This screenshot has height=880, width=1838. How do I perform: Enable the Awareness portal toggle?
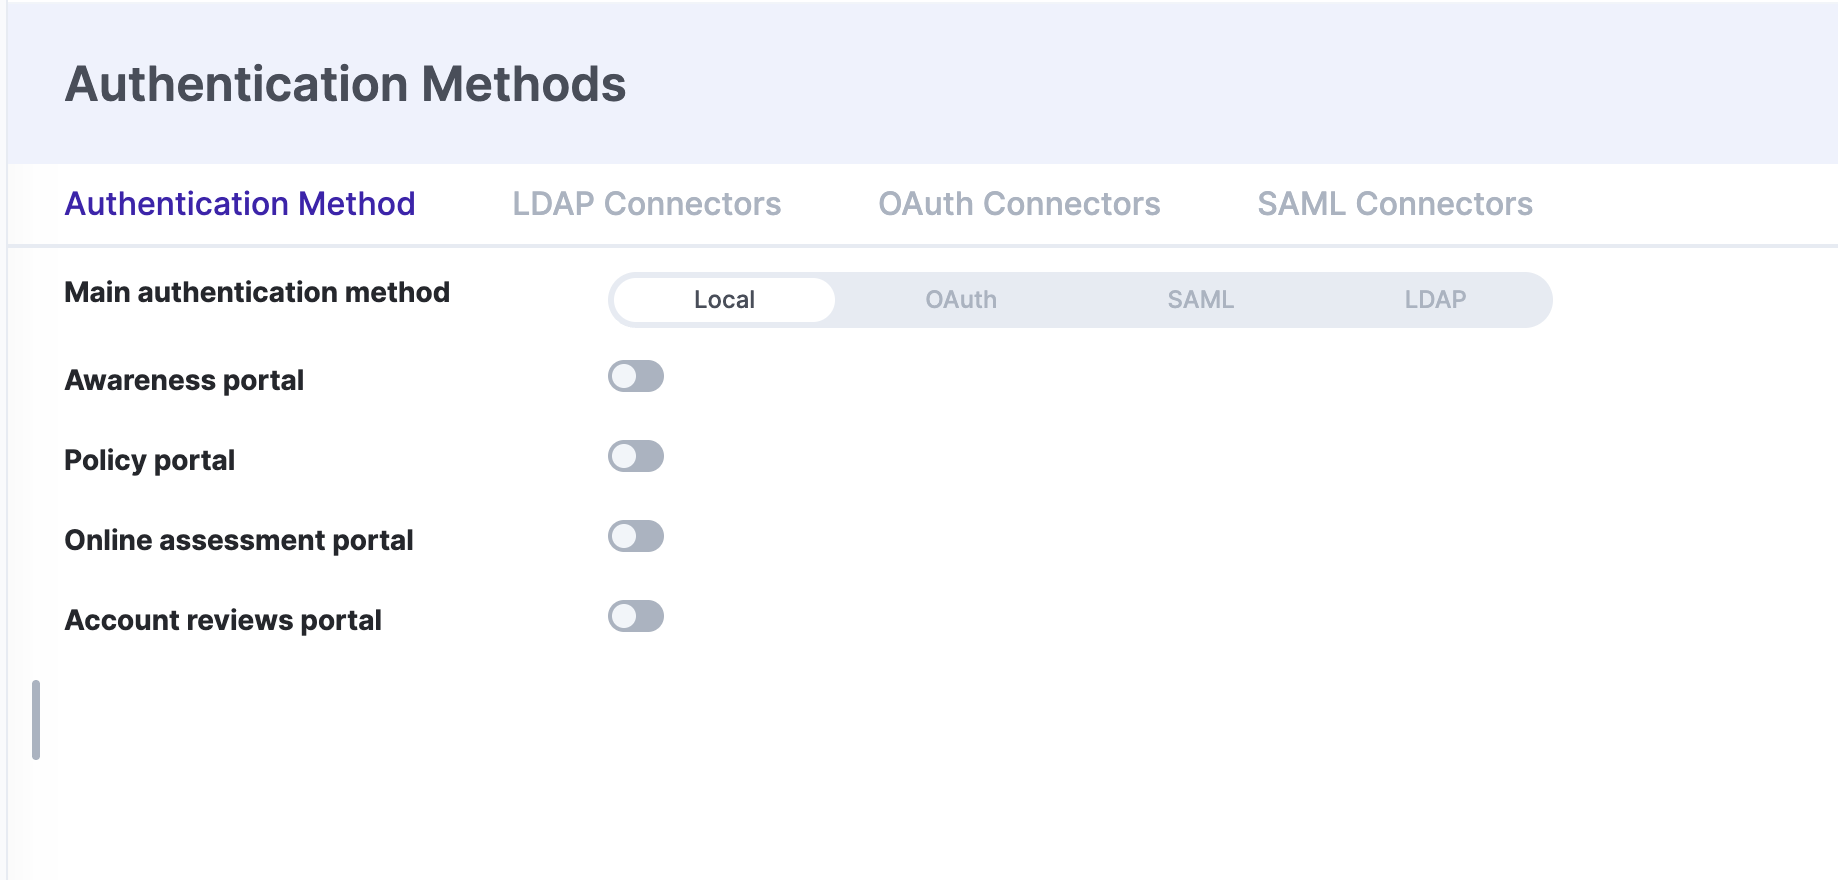click(x=636, y=376)
